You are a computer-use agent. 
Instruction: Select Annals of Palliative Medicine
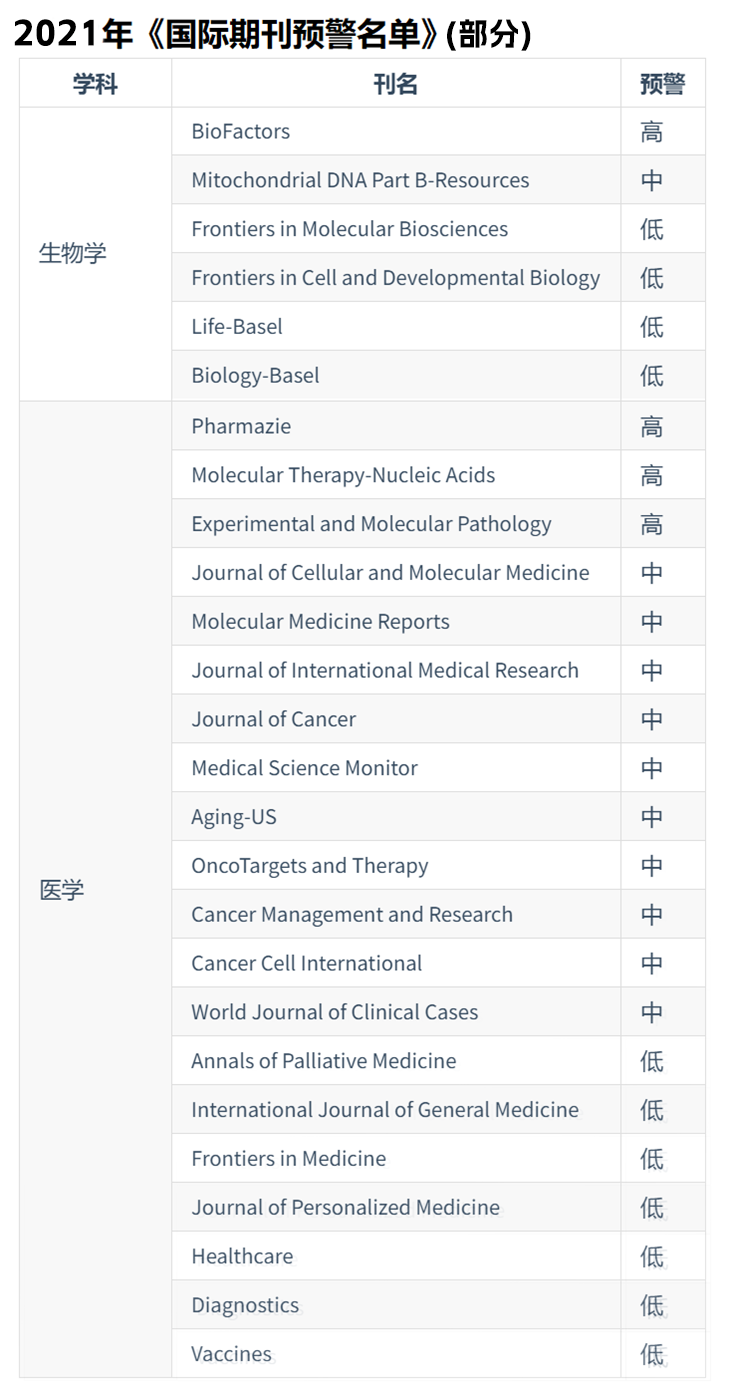pyautogui.click(x=323, y=1061)
